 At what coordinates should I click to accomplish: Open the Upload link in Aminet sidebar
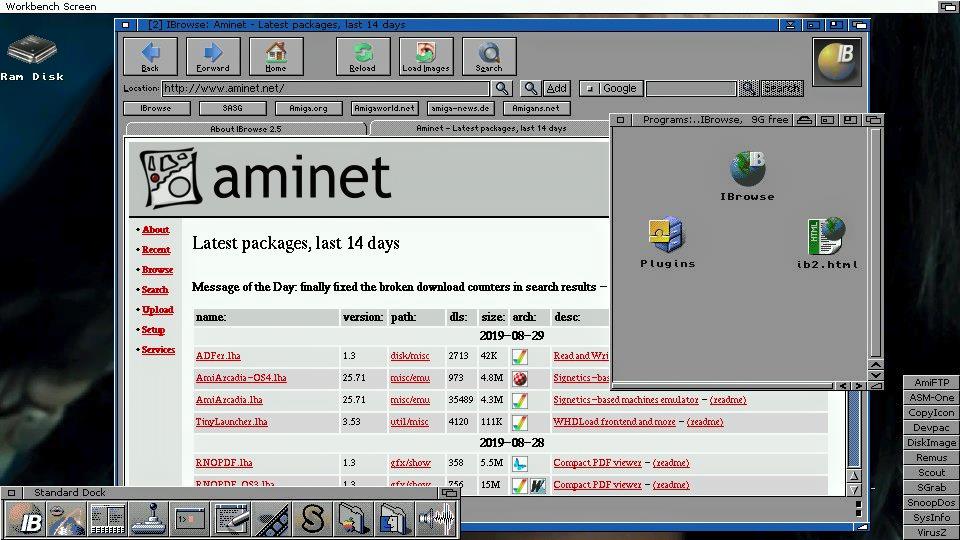point(157,310)
